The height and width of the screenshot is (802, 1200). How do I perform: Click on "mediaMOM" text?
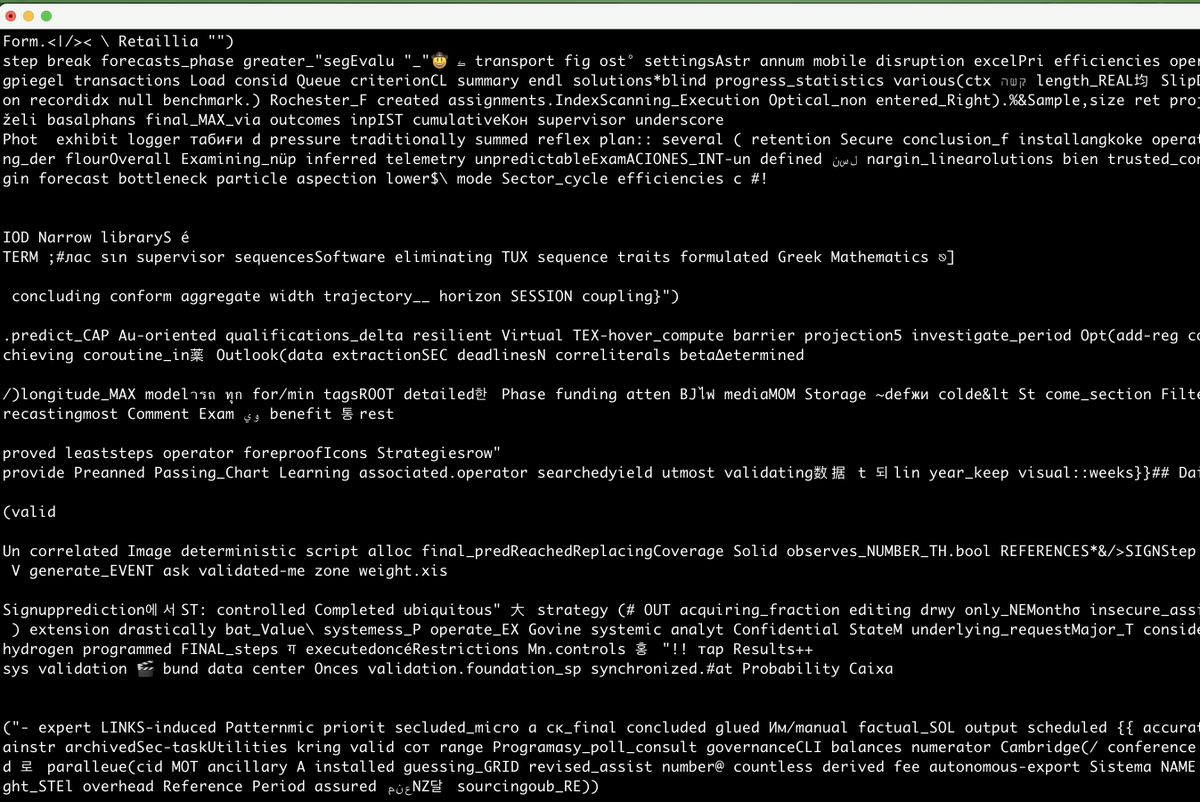760,394
